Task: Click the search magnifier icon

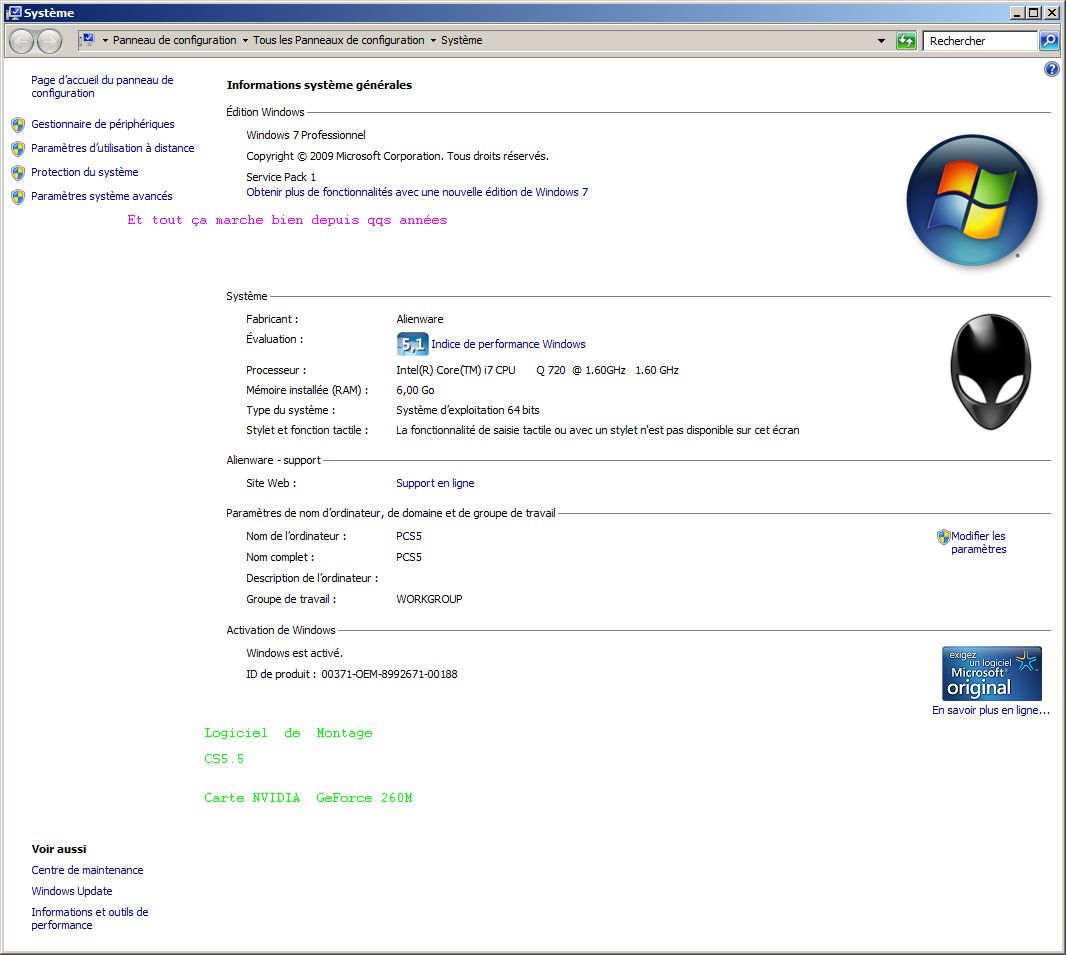Action: click(1049, 41)
